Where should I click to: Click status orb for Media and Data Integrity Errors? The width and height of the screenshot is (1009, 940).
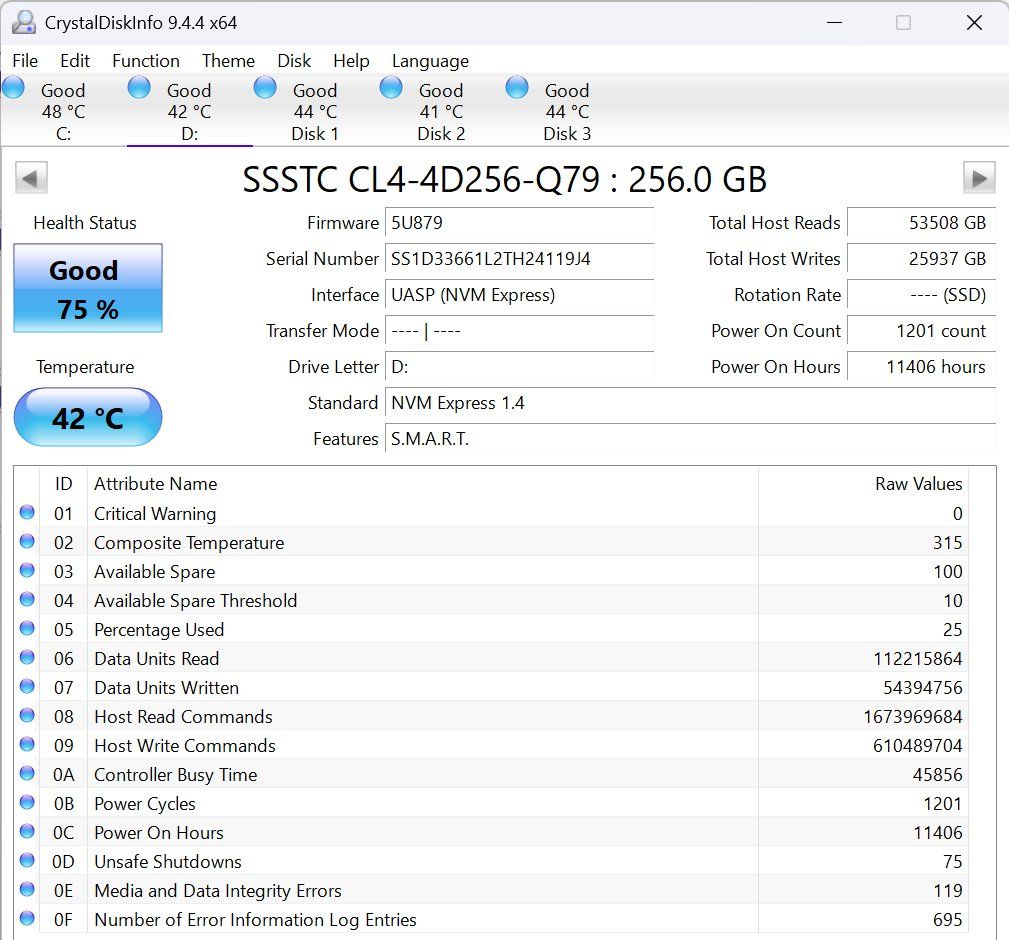(27, 889)
